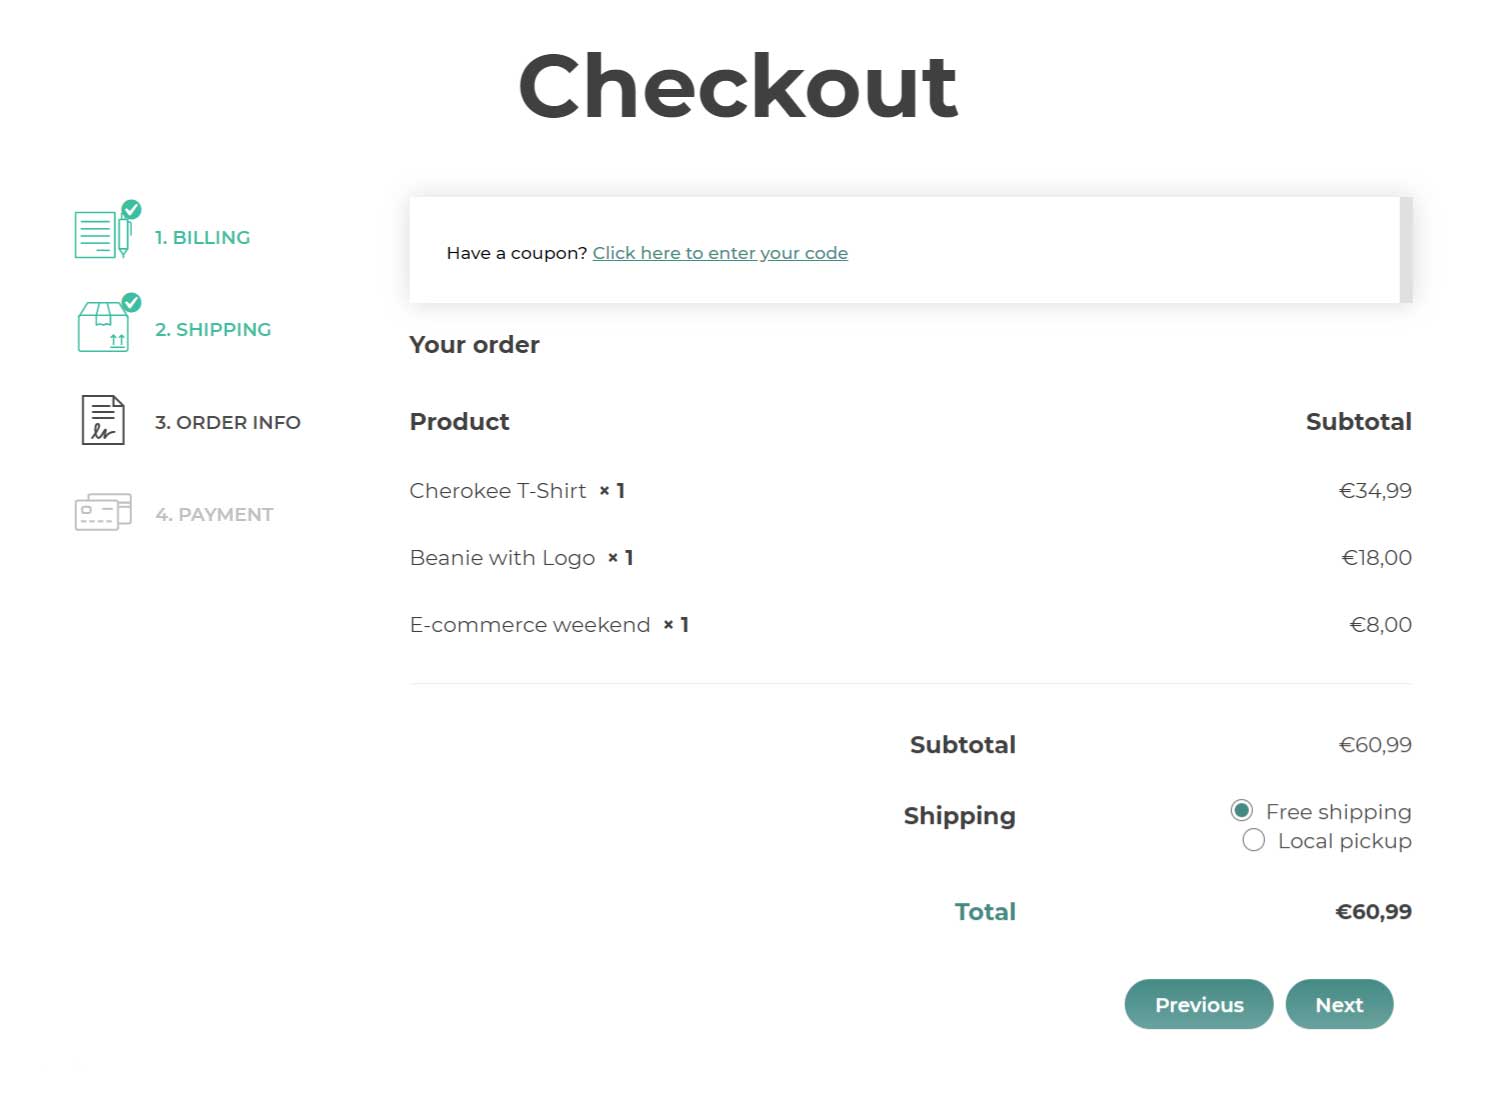The width and height of the screenshot is (1496, 1099).
Task: Select the Free shipping radio button
Action: pos(1241,811)
